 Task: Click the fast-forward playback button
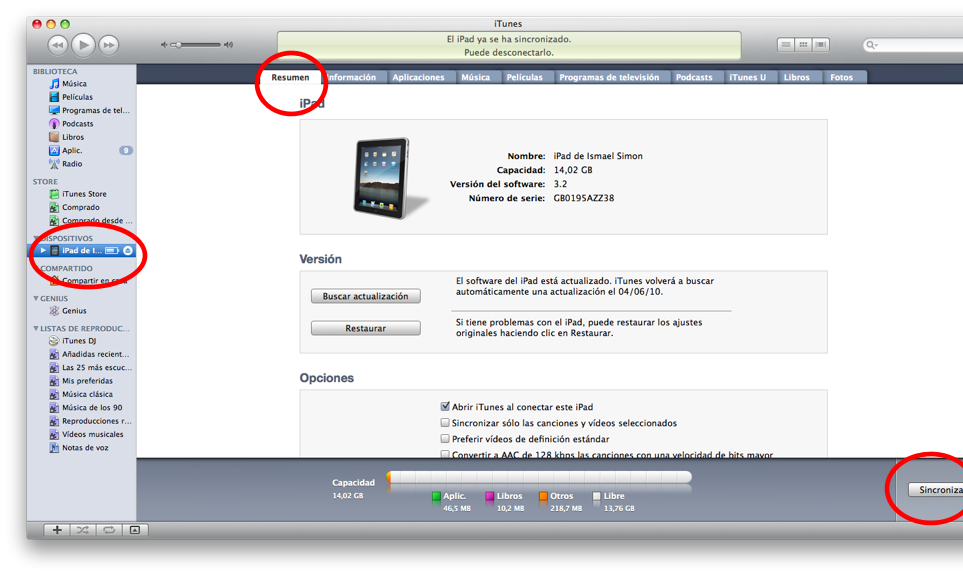coord(109,45)
